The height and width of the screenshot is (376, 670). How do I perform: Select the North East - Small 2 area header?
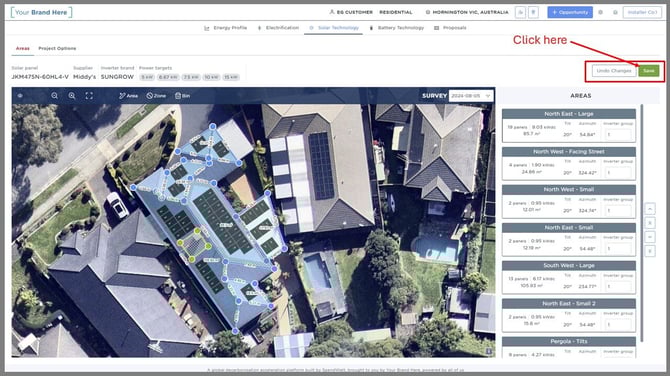(569, 303)
